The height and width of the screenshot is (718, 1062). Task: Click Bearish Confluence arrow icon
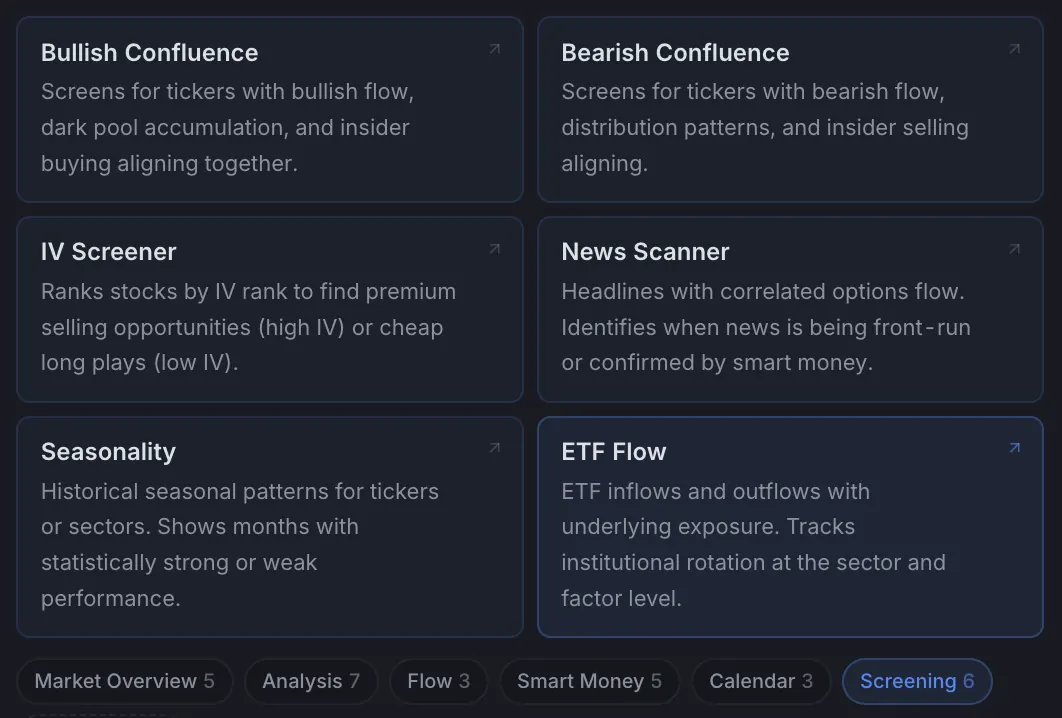coord(1015,49)
